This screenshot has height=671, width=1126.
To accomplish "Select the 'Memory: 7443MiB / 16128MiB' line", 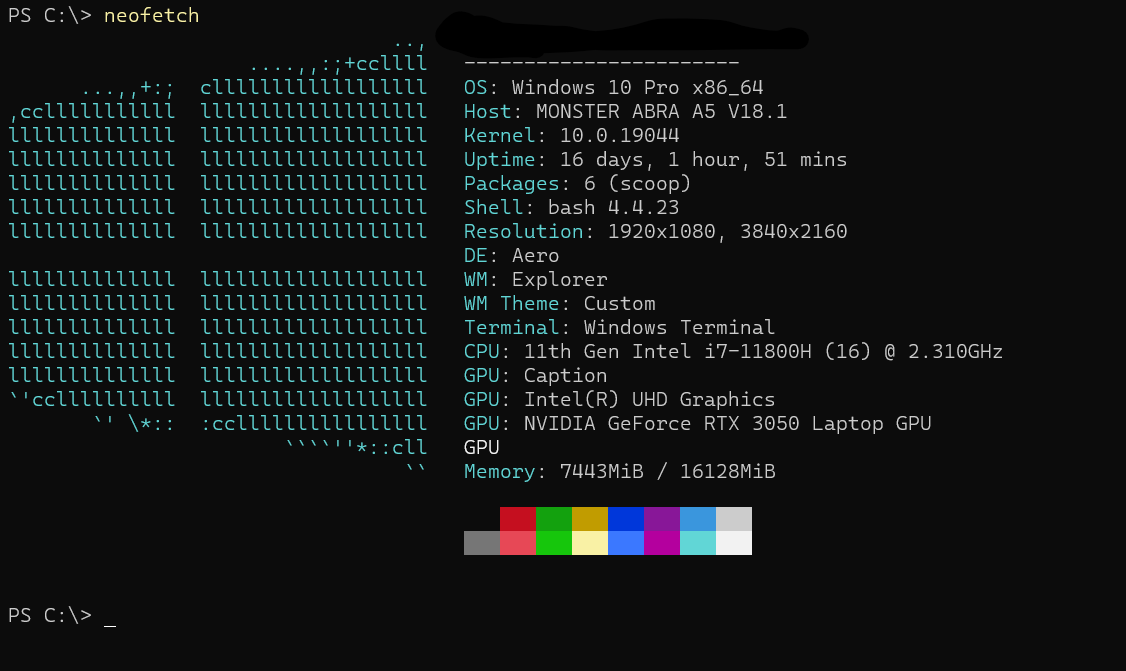I will 620,471.
